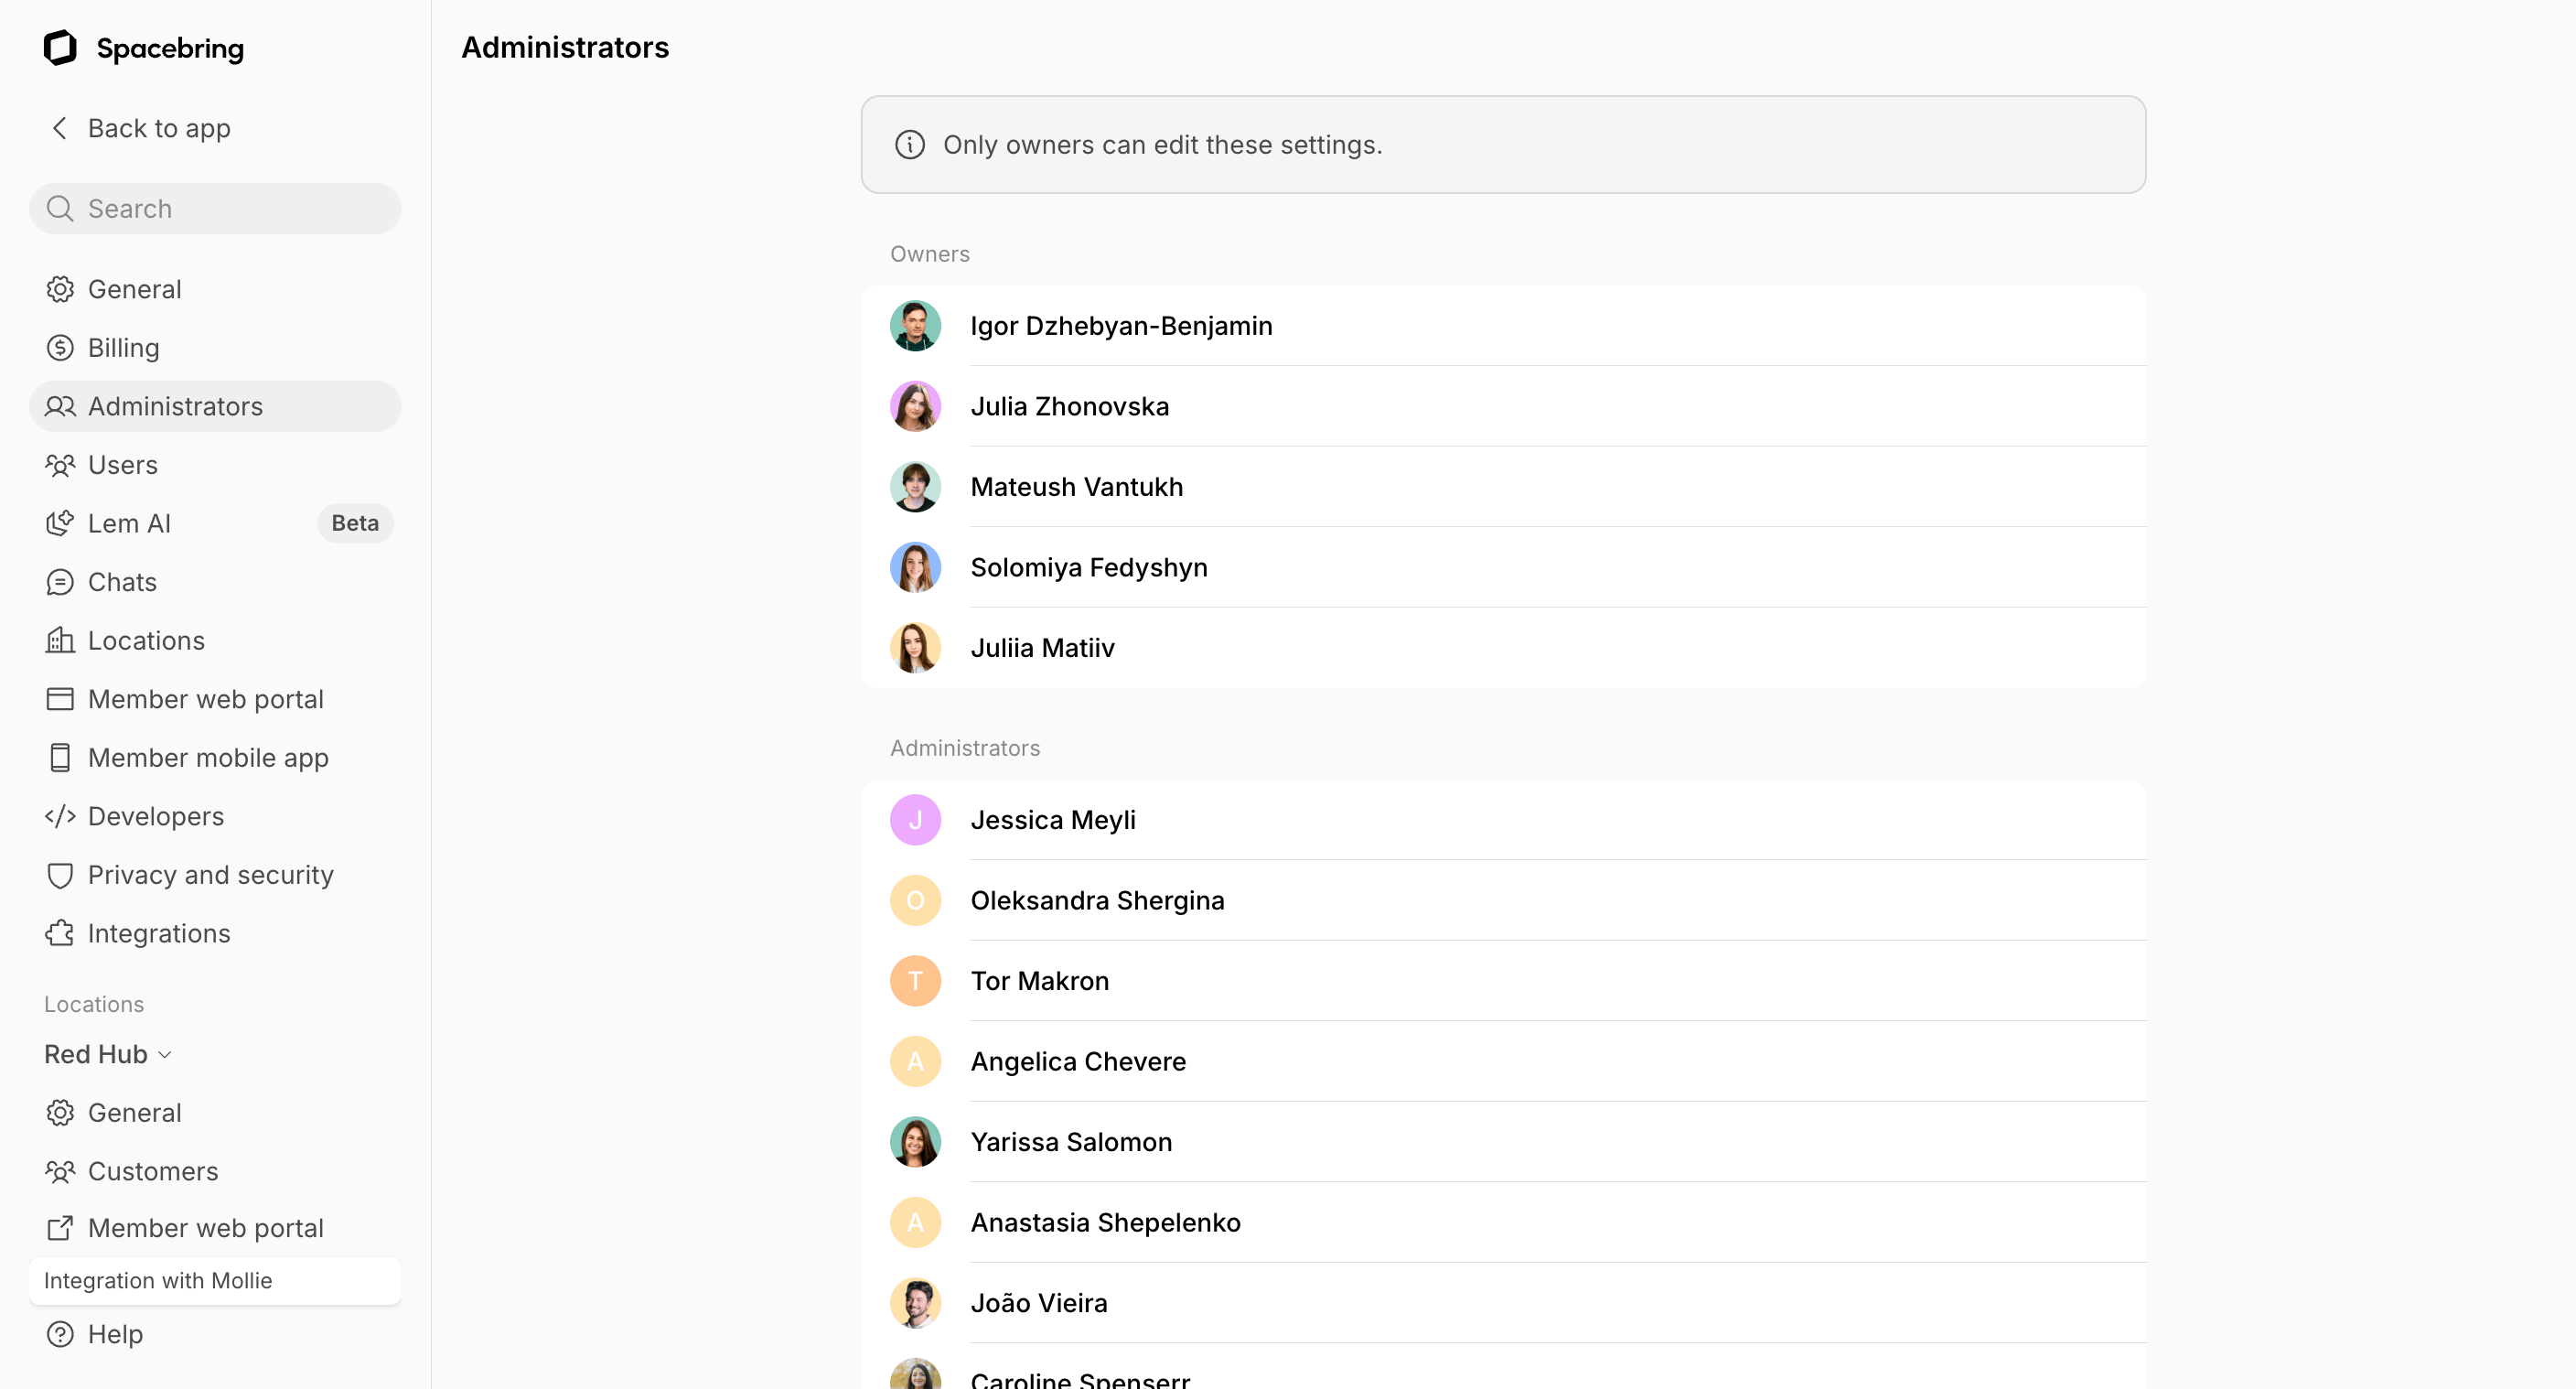This screenshot has height=1389, width=2576.
Task: Click the Help question mark icon
Action: (60, 1334)
